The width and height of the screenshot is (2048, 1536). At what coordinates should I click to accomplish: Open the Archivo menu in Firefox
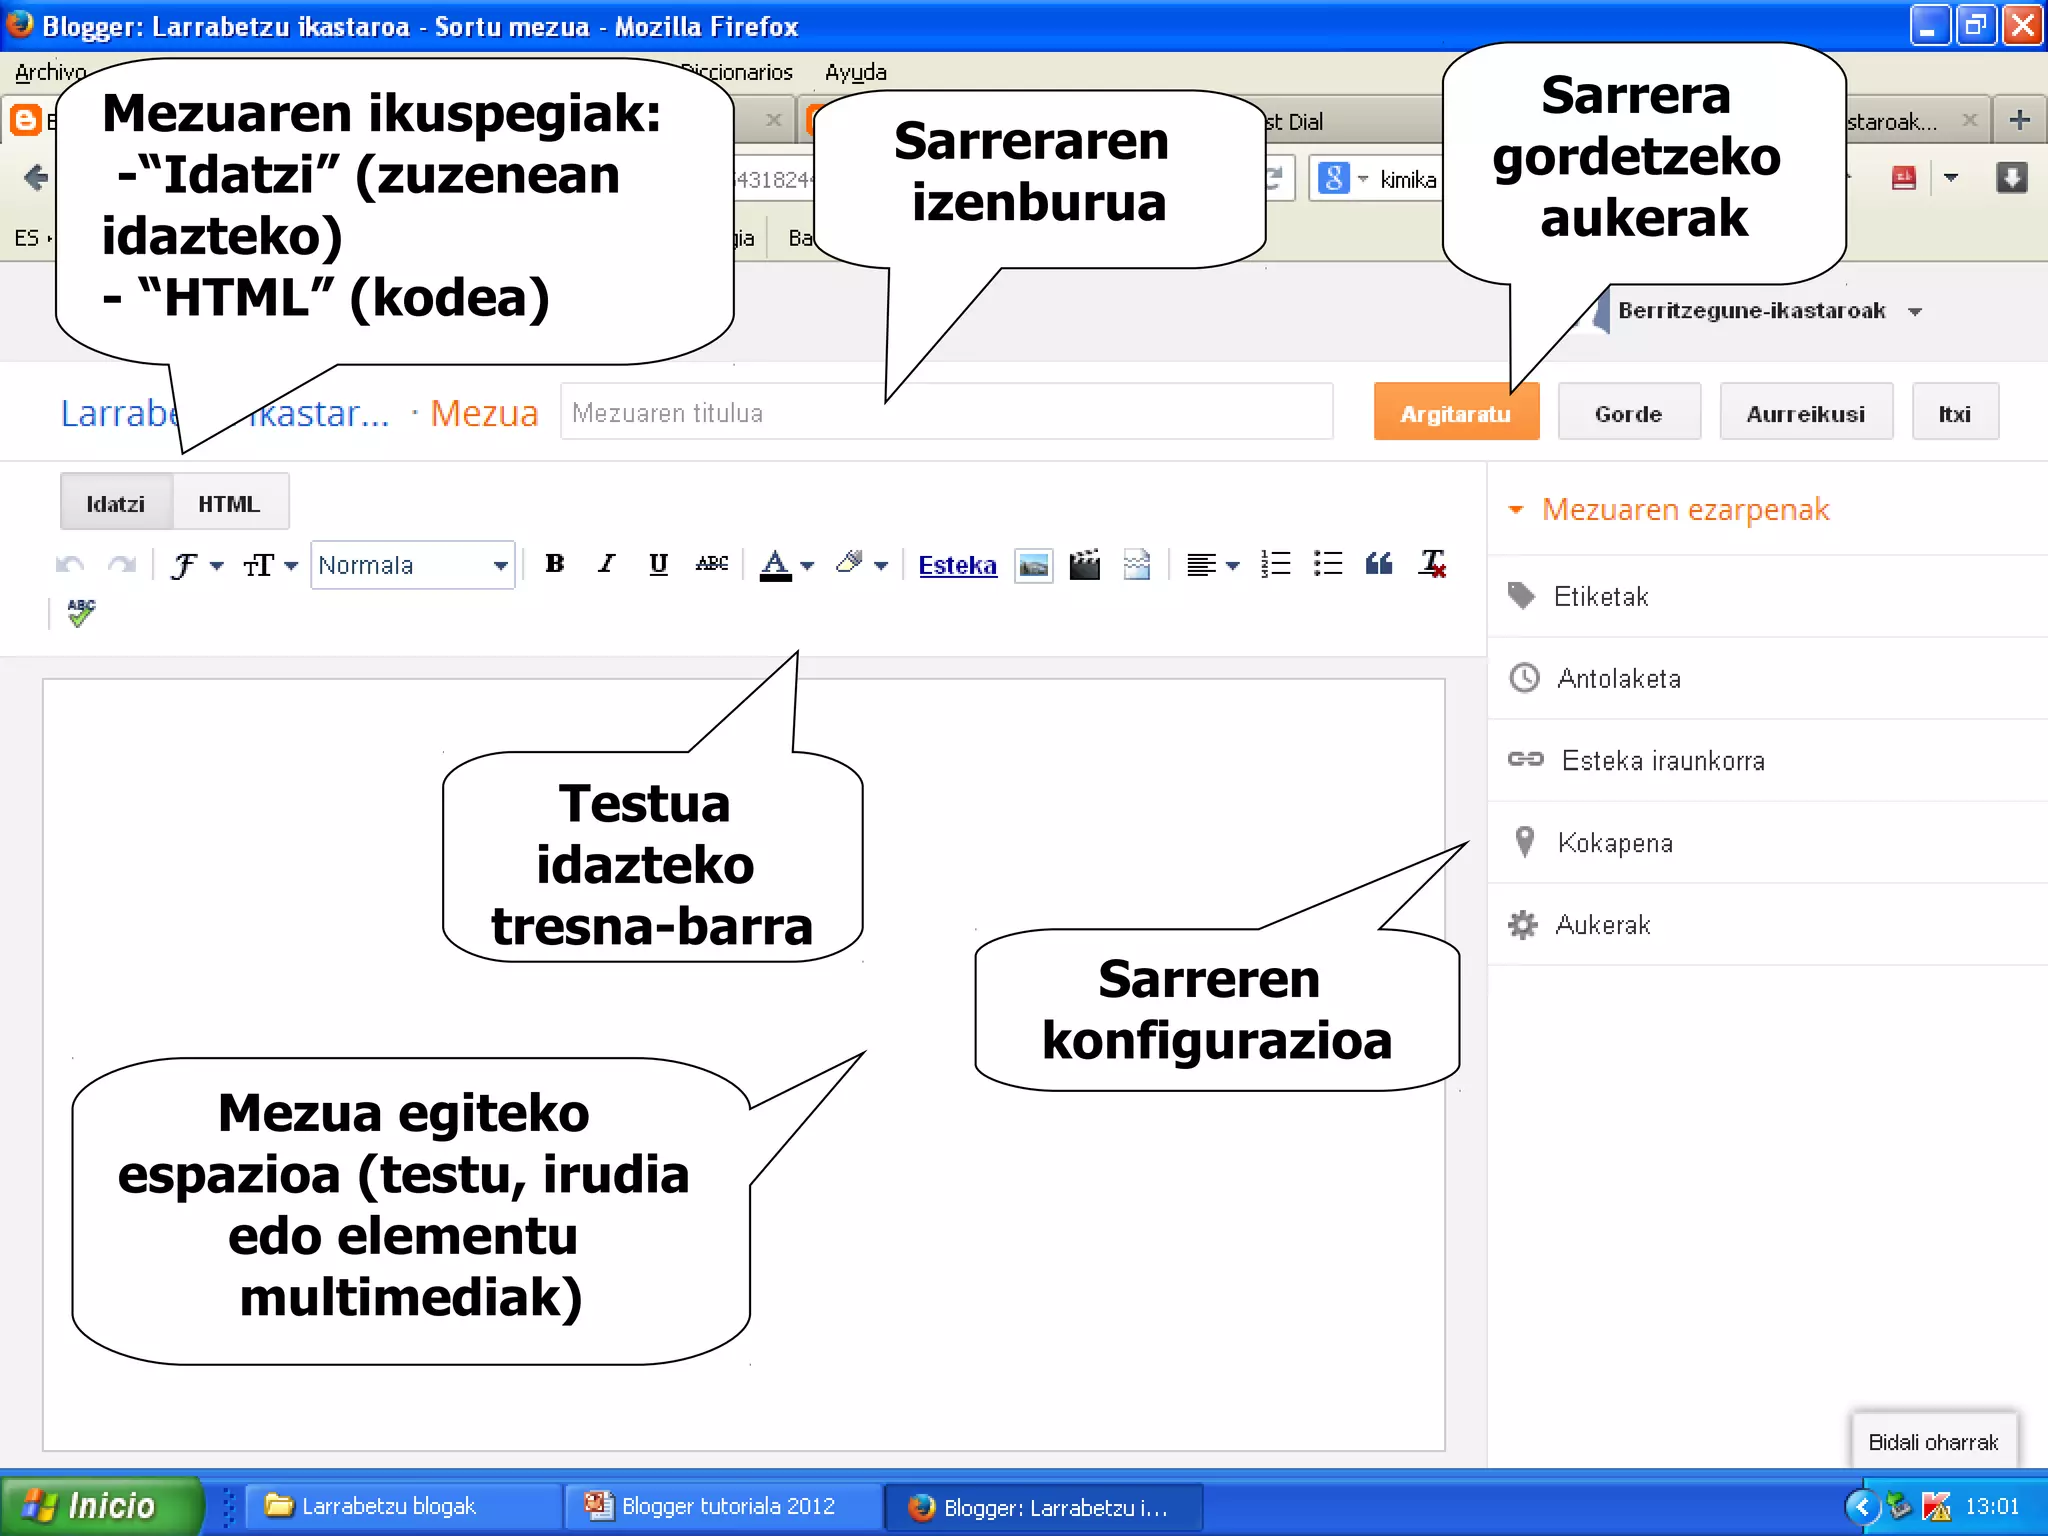click(50, 72)
